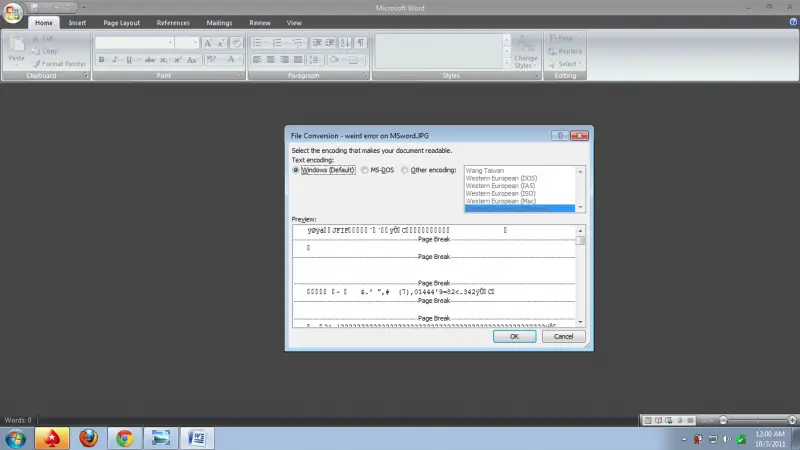Switch to the Page Layout tab
Viewport: 800px width, 450px height.
point(121,23)
